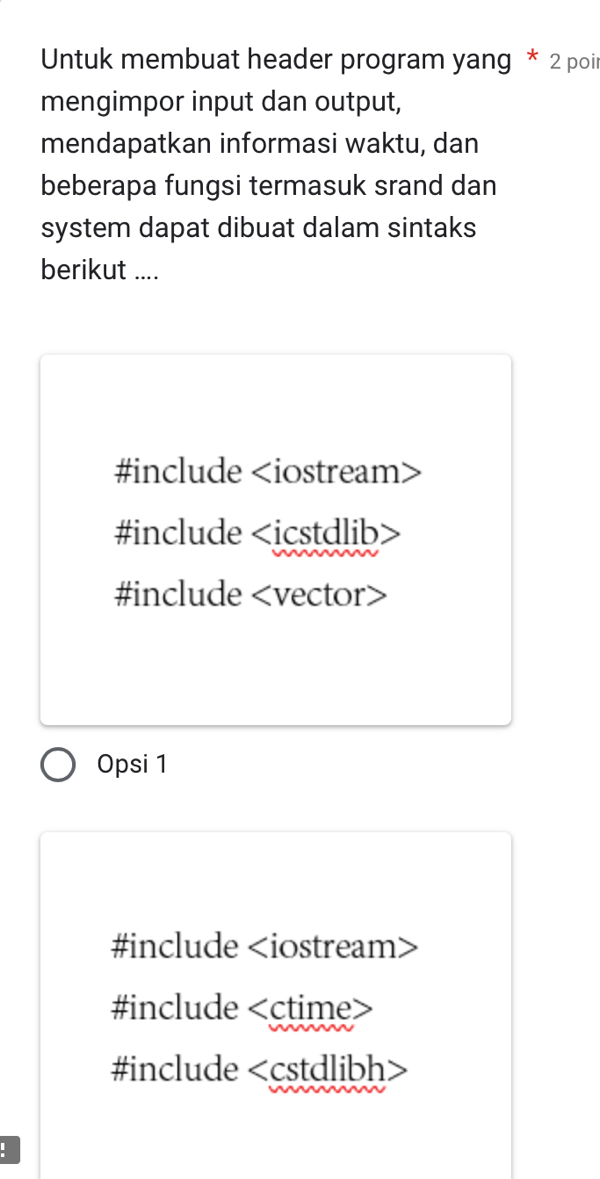Click the icstdlib include line
Viewport: 600px width, 1179px height.
tap(258, 533)
